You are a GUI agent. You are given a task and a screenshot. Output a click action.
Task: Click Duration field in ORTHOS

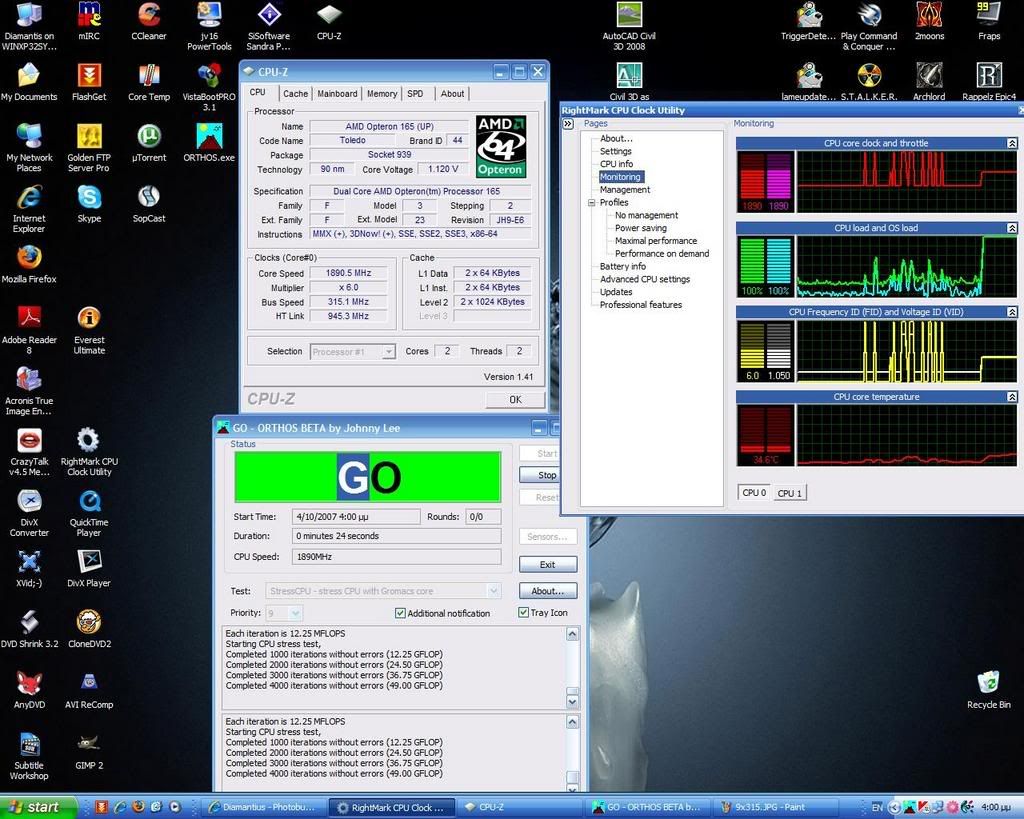396,536
